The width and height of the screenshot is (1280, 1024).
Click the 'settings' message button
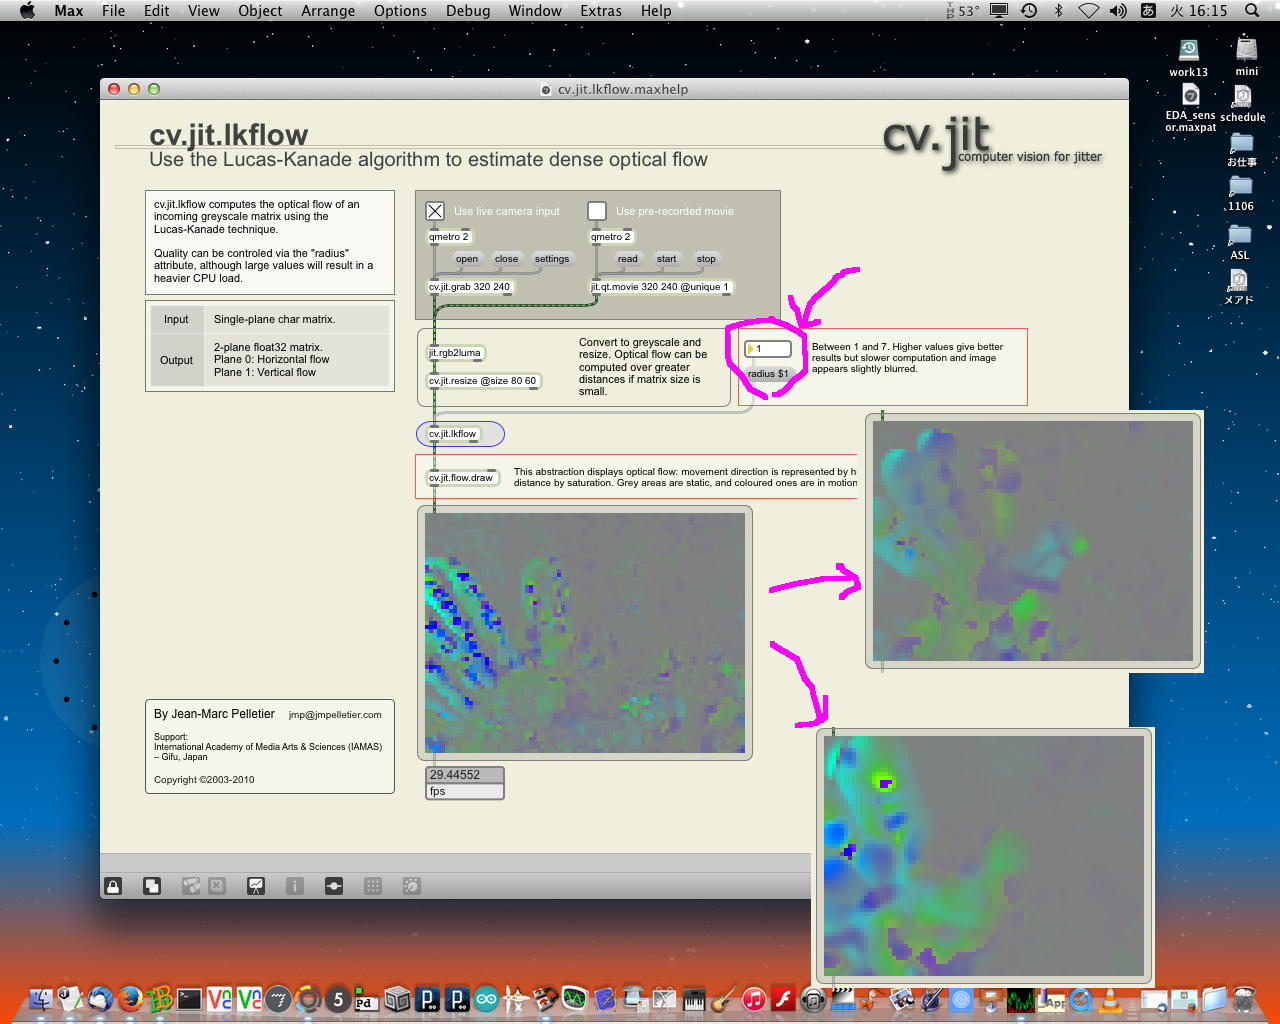tap(552, 259)
